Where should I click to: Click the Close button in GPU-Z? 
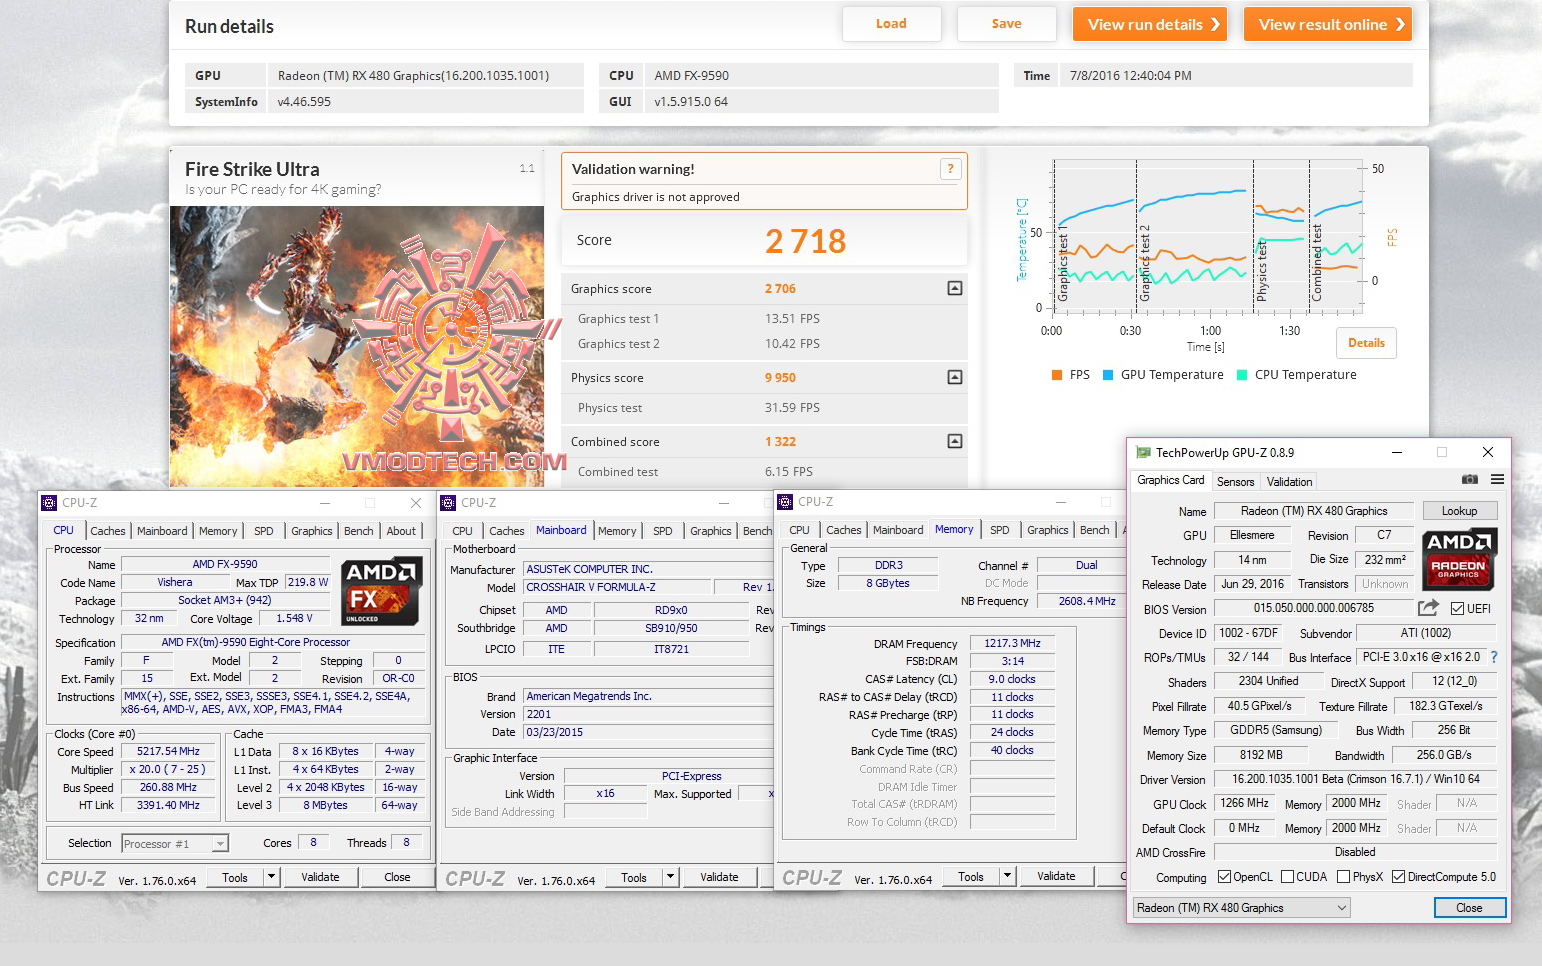pos(1469,908)
